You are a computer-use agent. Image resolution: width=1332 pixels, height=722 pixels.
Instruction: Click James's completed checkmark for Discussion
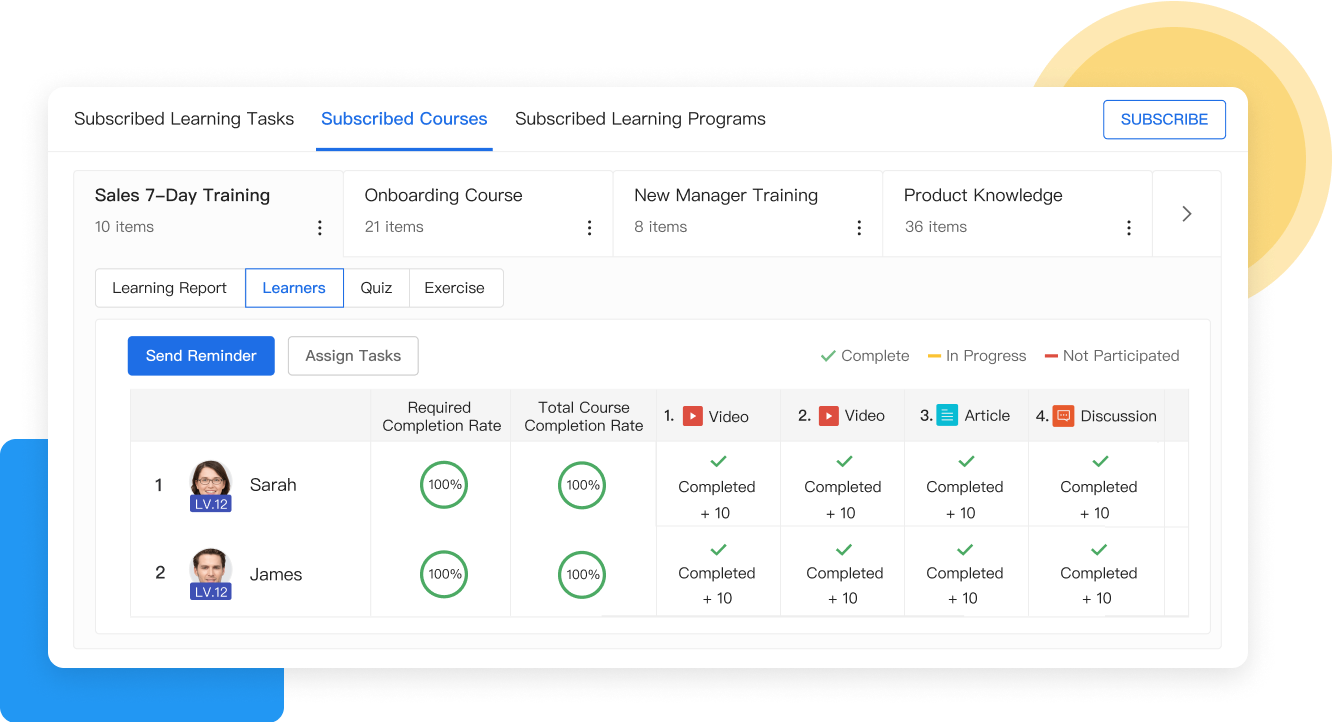point(1099,549)
